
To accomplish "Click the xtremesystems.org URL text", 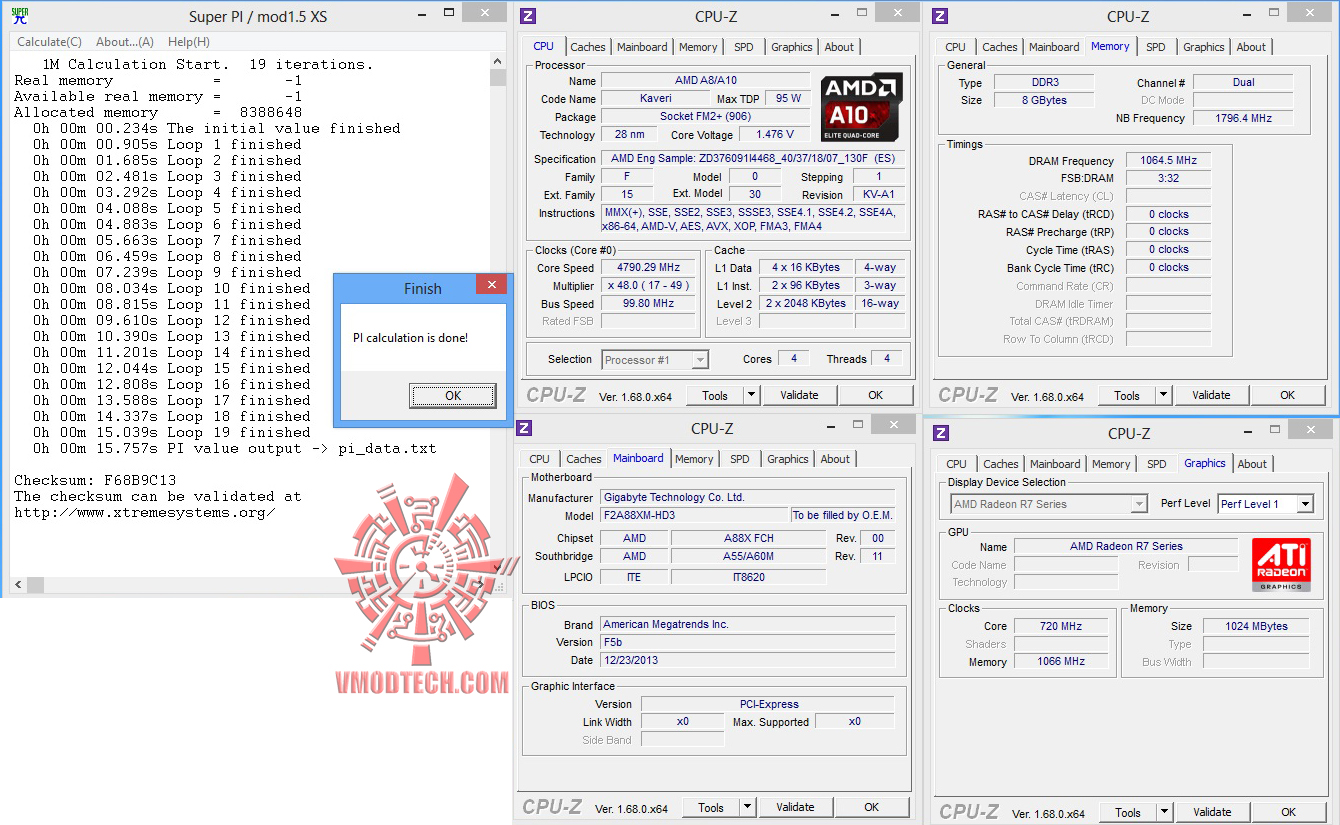I will click(x=144, y=512).
